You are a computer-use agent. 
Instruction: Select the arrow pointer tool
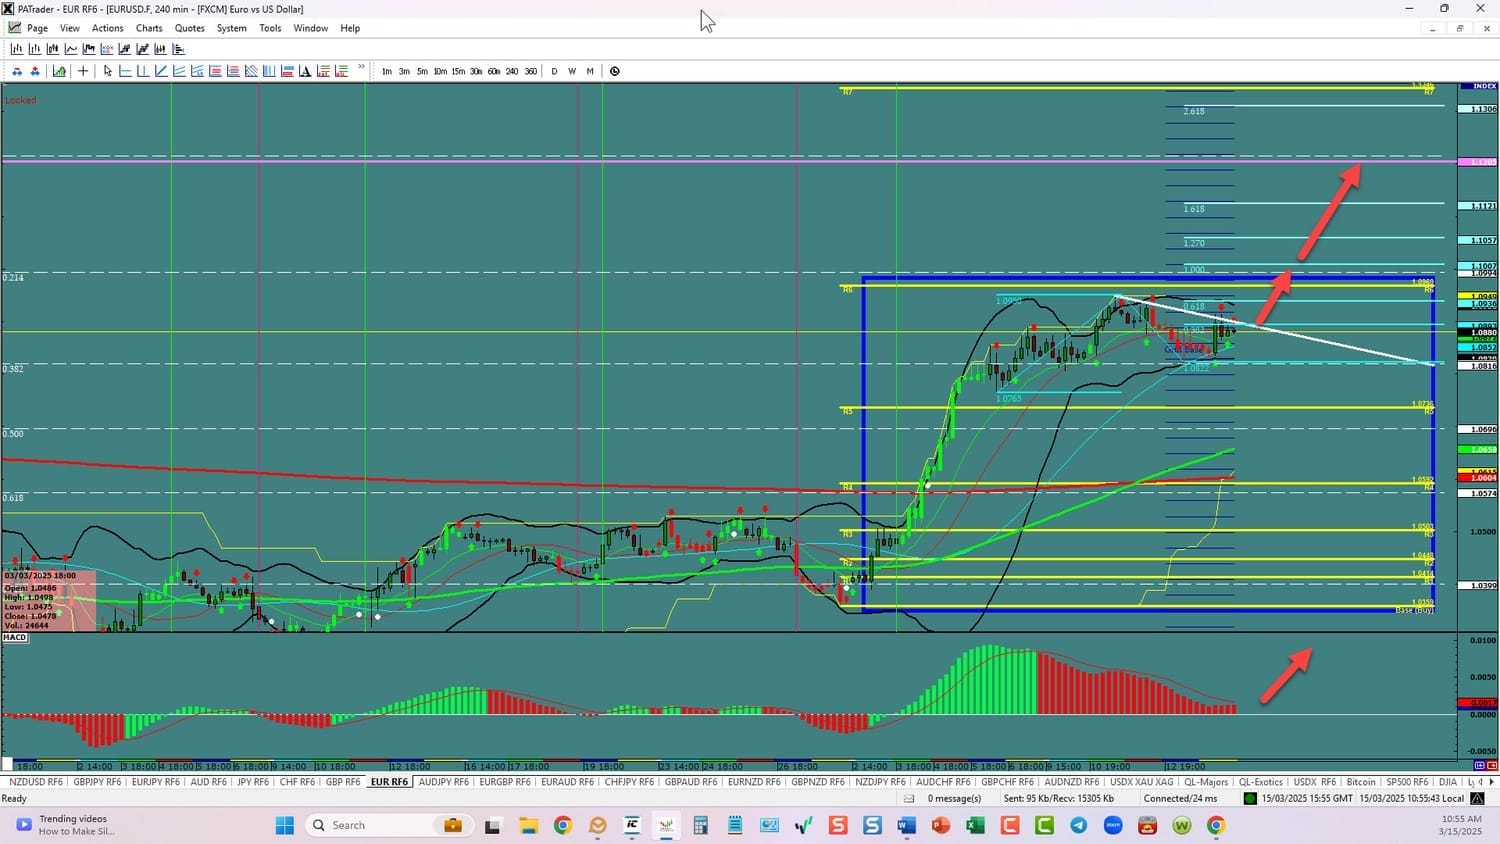[108, 71]
